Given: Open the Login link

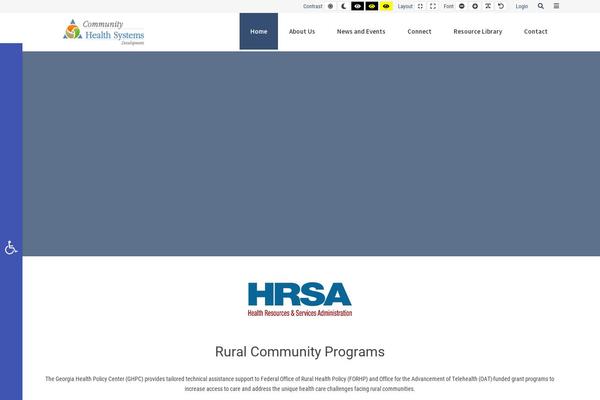Looking at the screenshot, I should tap(522, 6).
